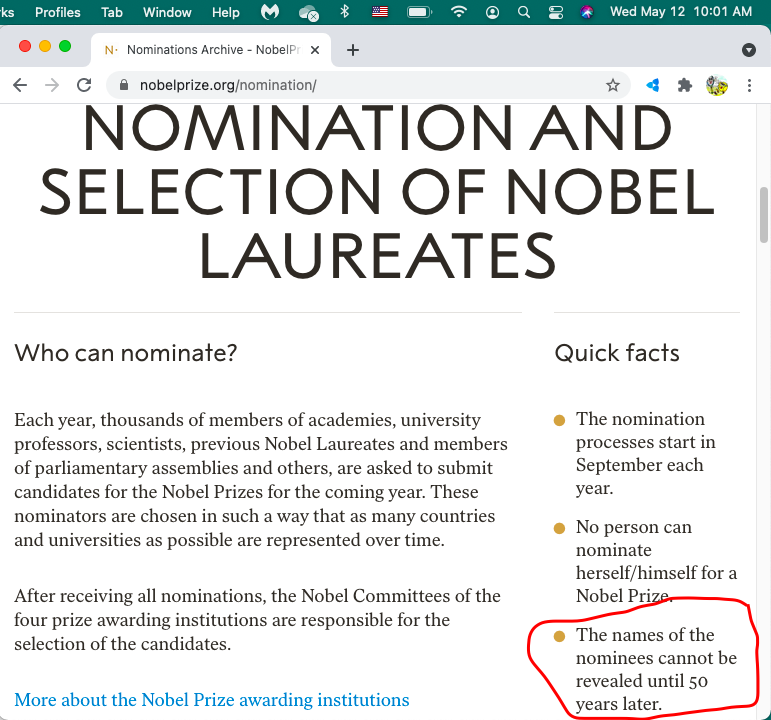Toggle Bluetooth from the menu bar icon
Screen dimensions: 771x720
click(345, 12)
